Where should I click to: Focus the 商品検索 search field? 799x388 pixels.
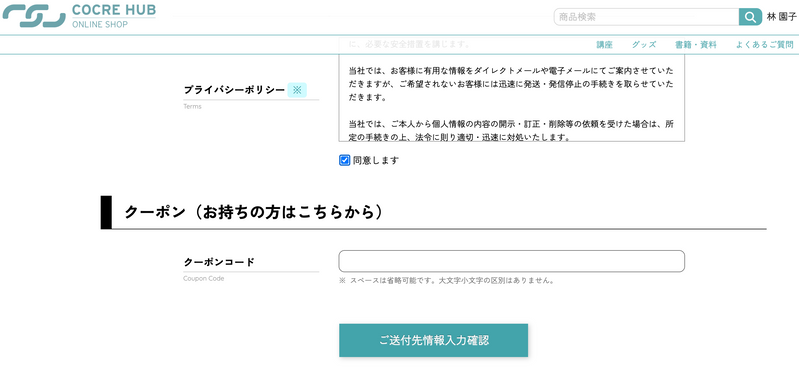tap(646, 17)
